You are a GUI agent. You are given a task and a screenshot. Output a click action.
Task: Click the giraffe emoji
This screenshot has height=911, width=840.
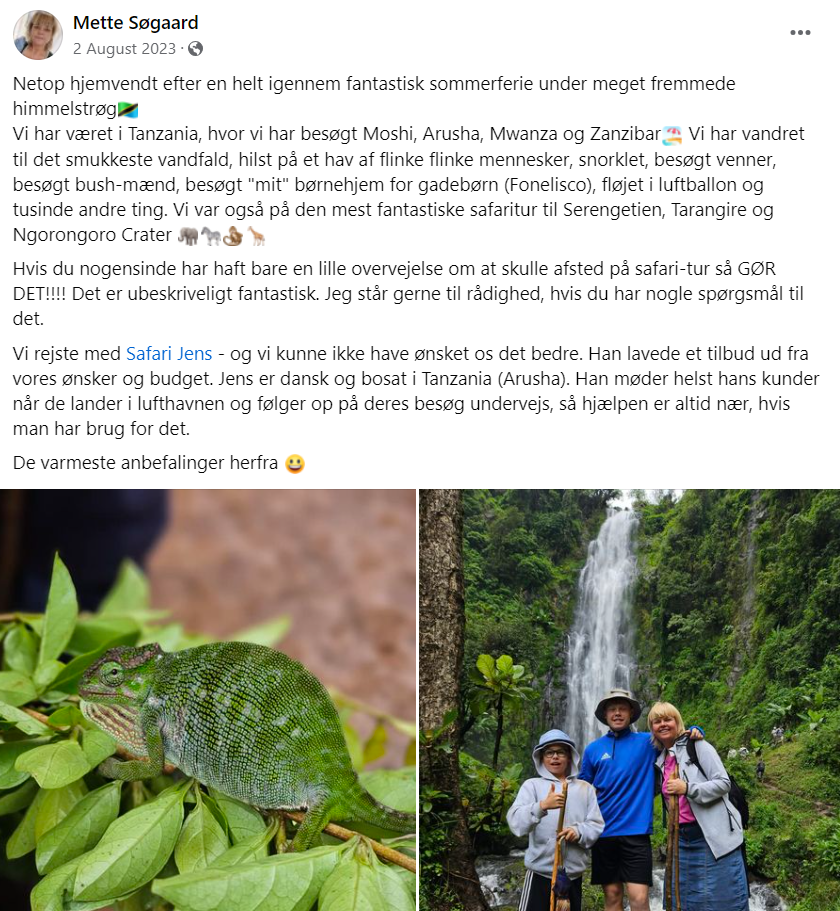click(x=256, y=236)
